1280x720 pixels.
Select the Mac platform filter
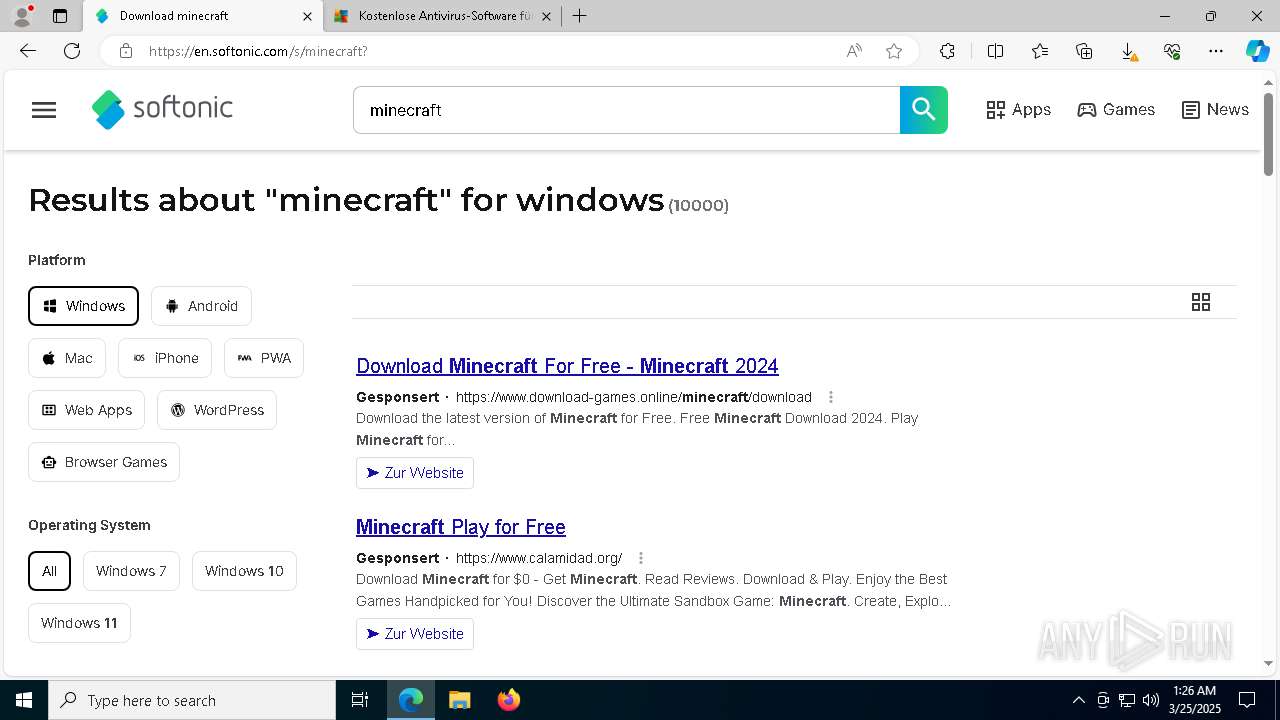(x=67, y=358)
